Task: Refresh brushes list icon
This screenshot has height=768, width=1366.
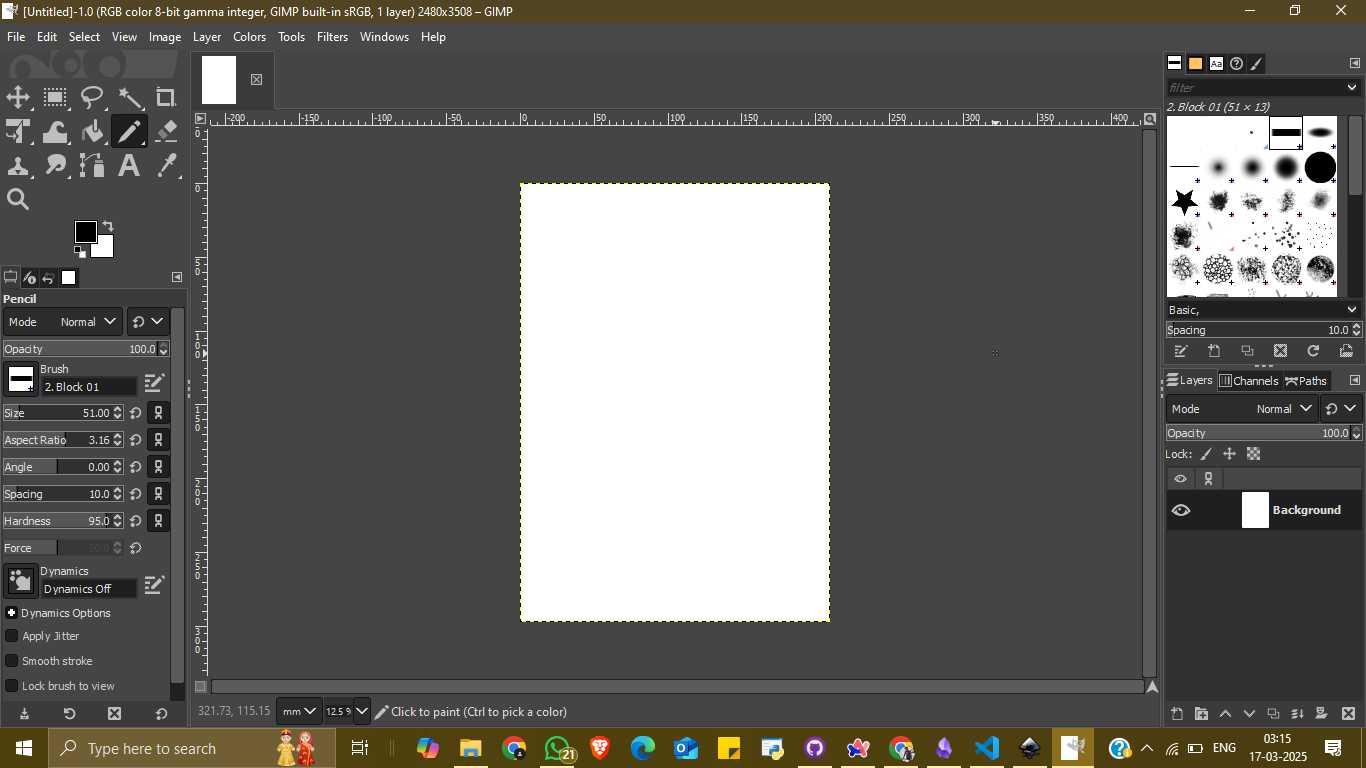Action: click(x=1313, y=351)
